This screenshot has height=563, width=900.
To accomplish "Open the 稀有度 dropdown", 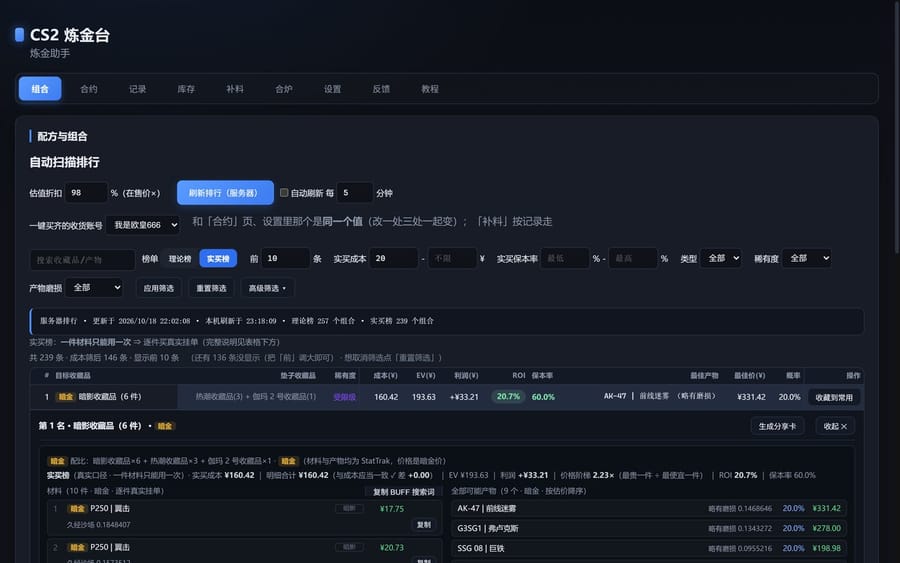I will 806,258.
